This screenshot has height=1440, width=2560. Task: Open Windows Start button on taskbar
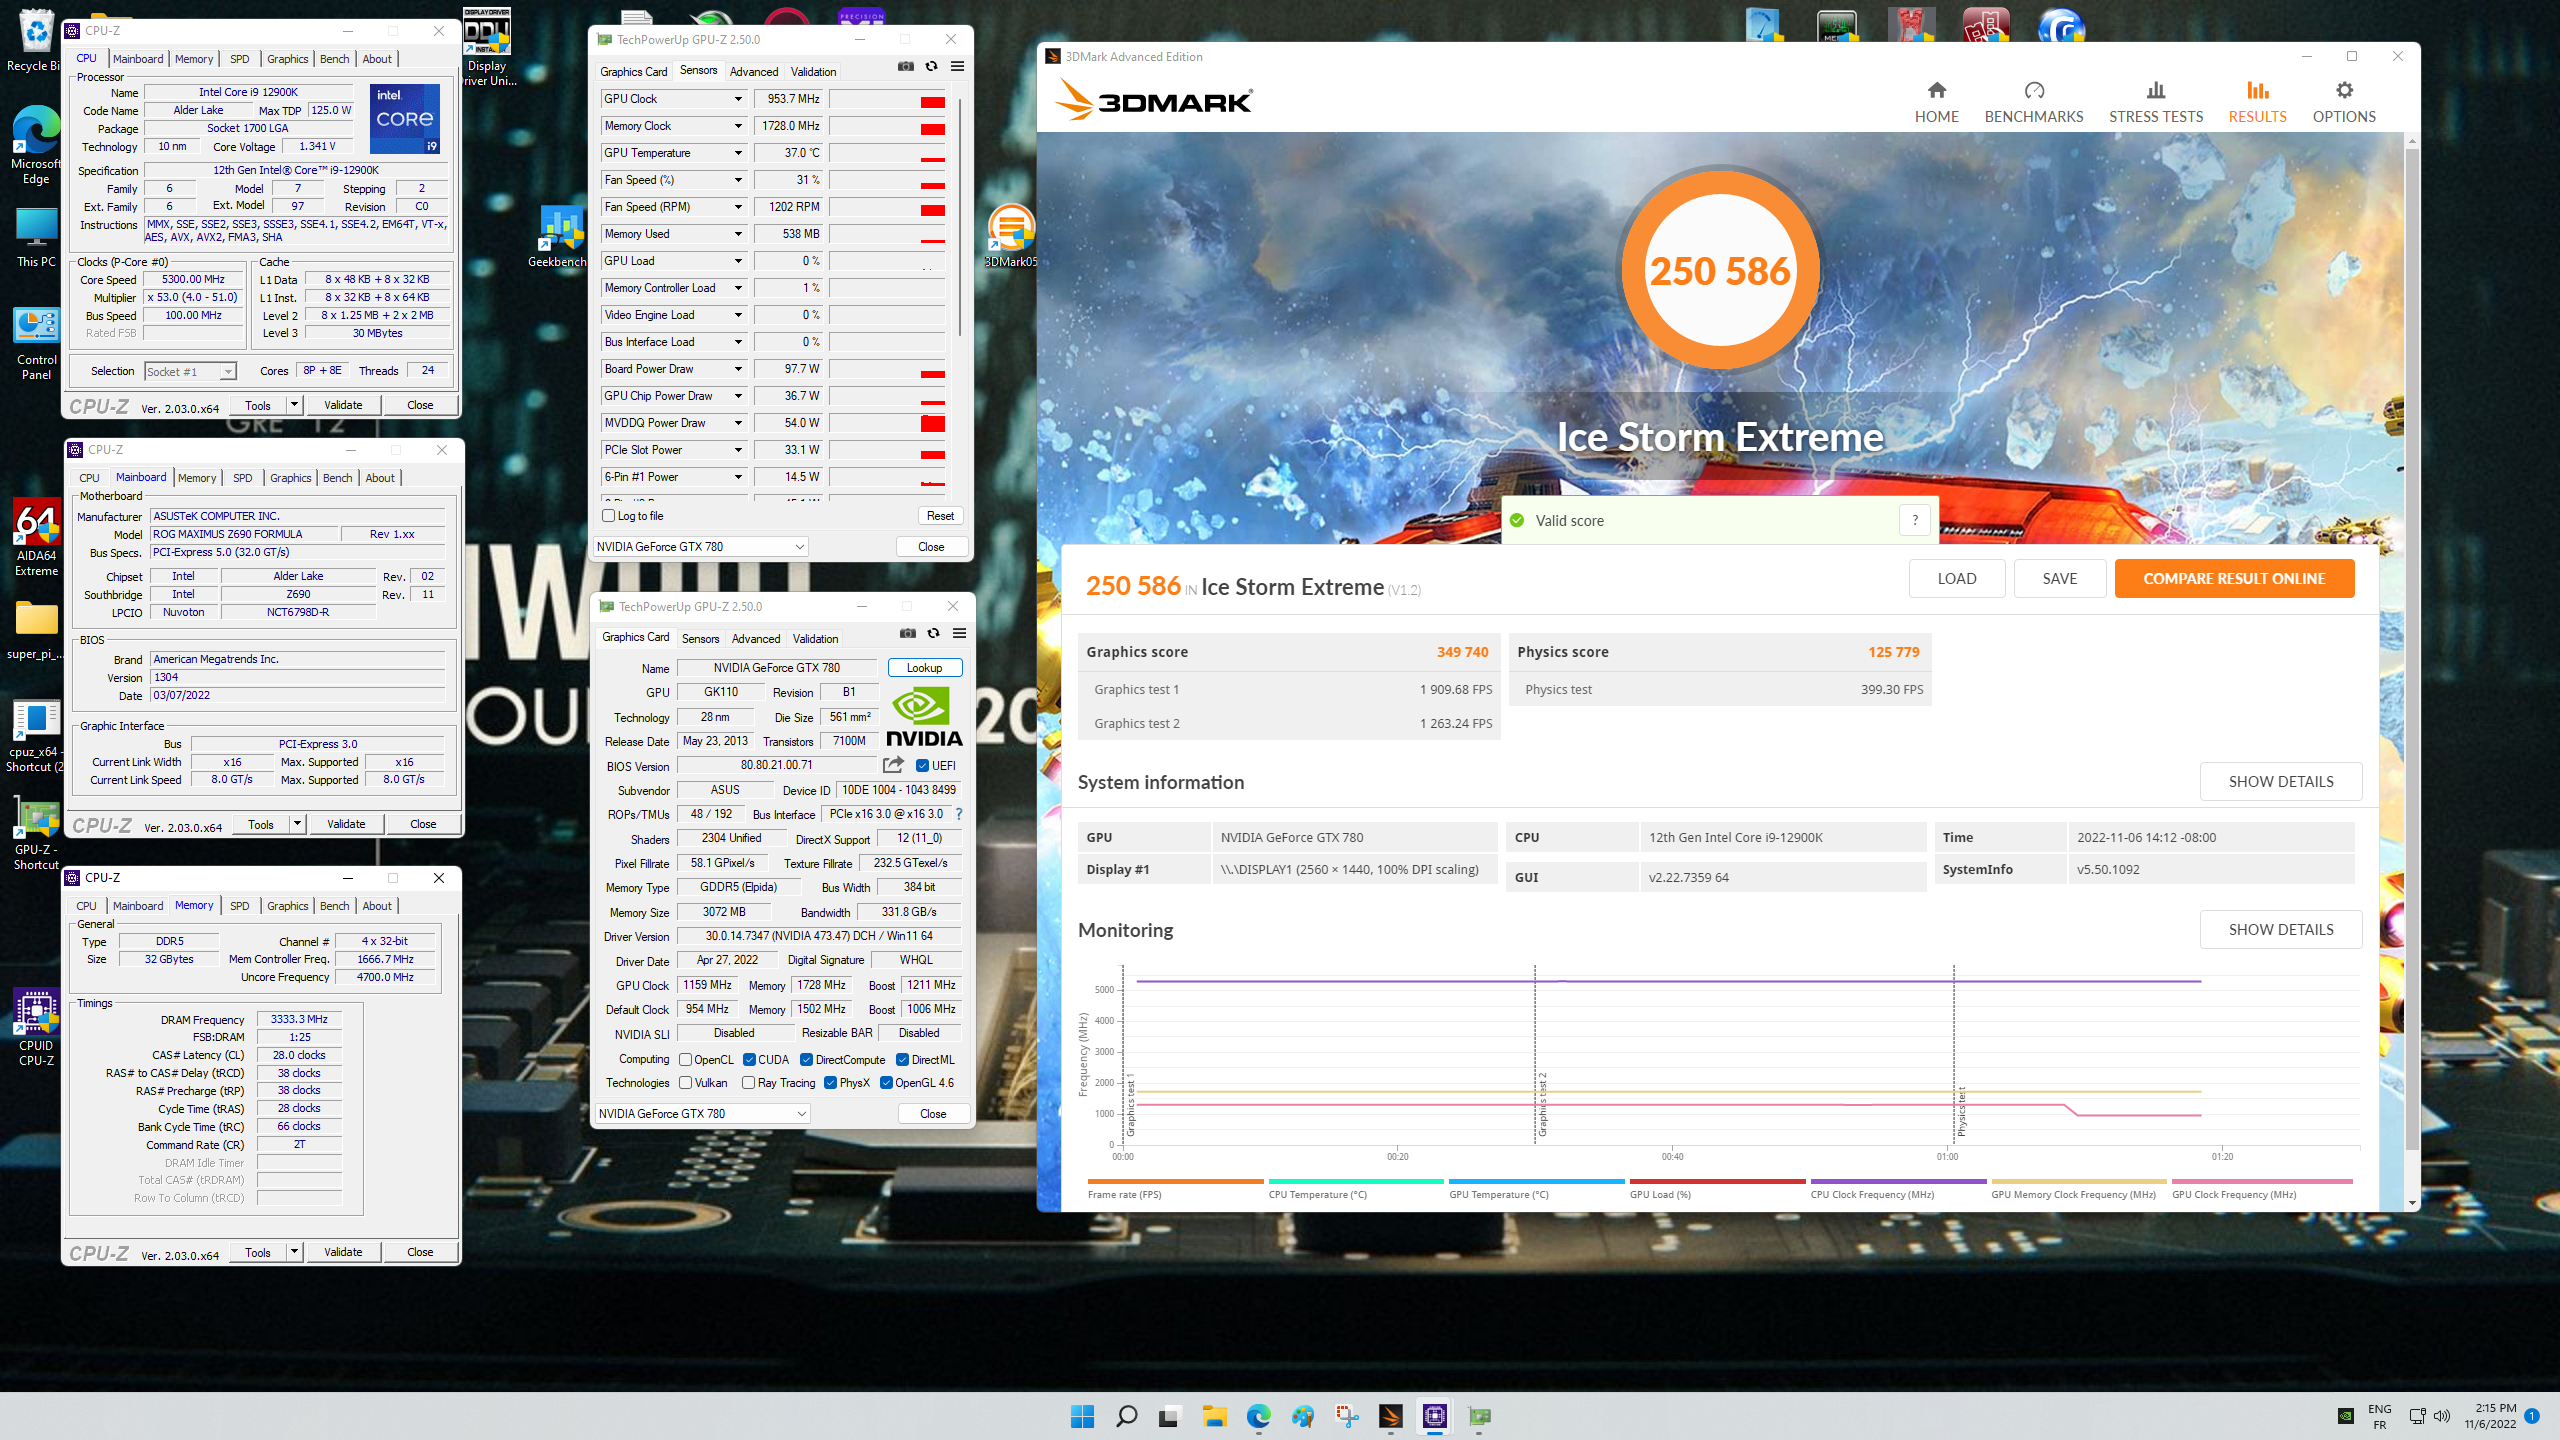tap(1082, 1416)
